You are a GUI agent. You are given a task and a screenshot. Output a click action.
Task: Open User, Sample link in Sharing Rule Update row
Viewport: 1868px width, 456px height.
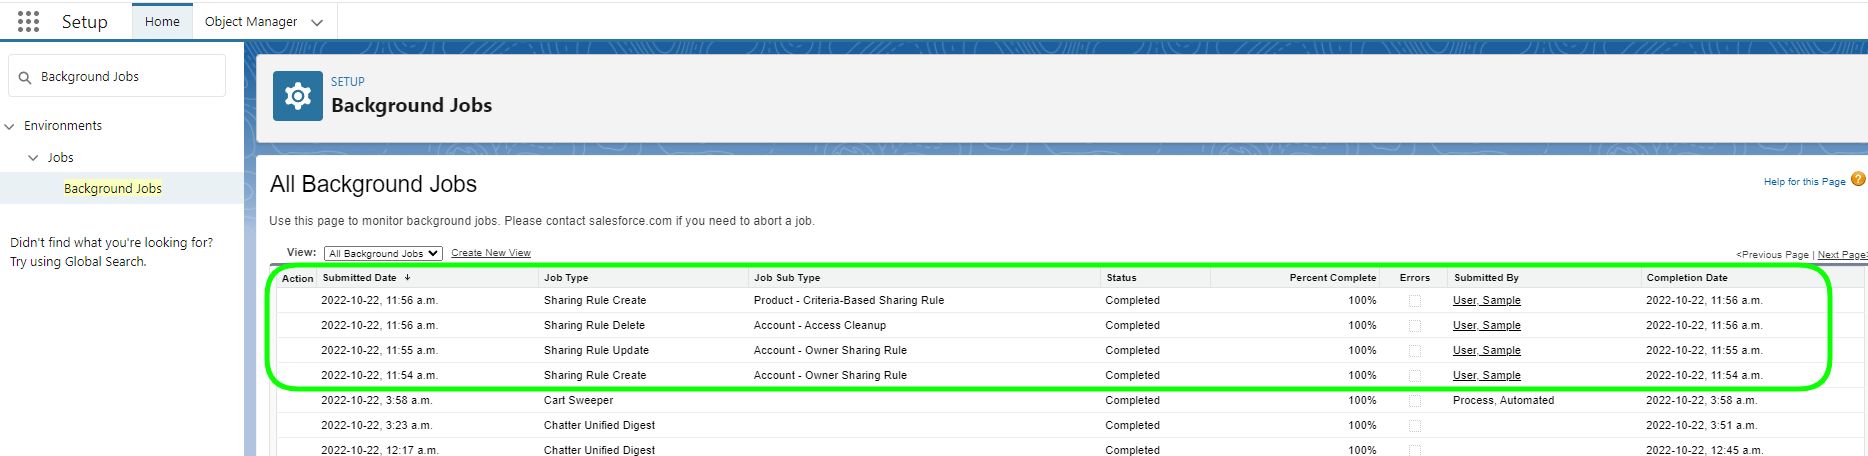coord(1487,351)
